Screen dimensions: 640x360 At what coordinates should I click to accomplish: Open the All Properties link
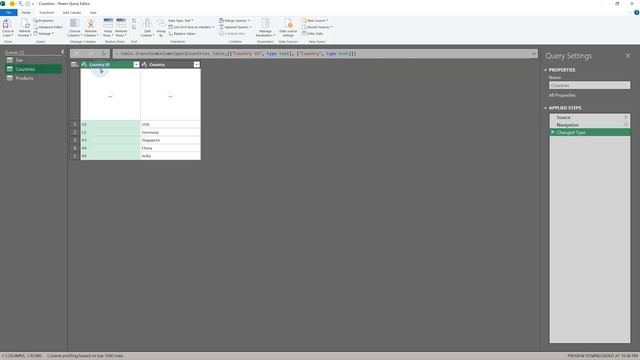(562, 95)
